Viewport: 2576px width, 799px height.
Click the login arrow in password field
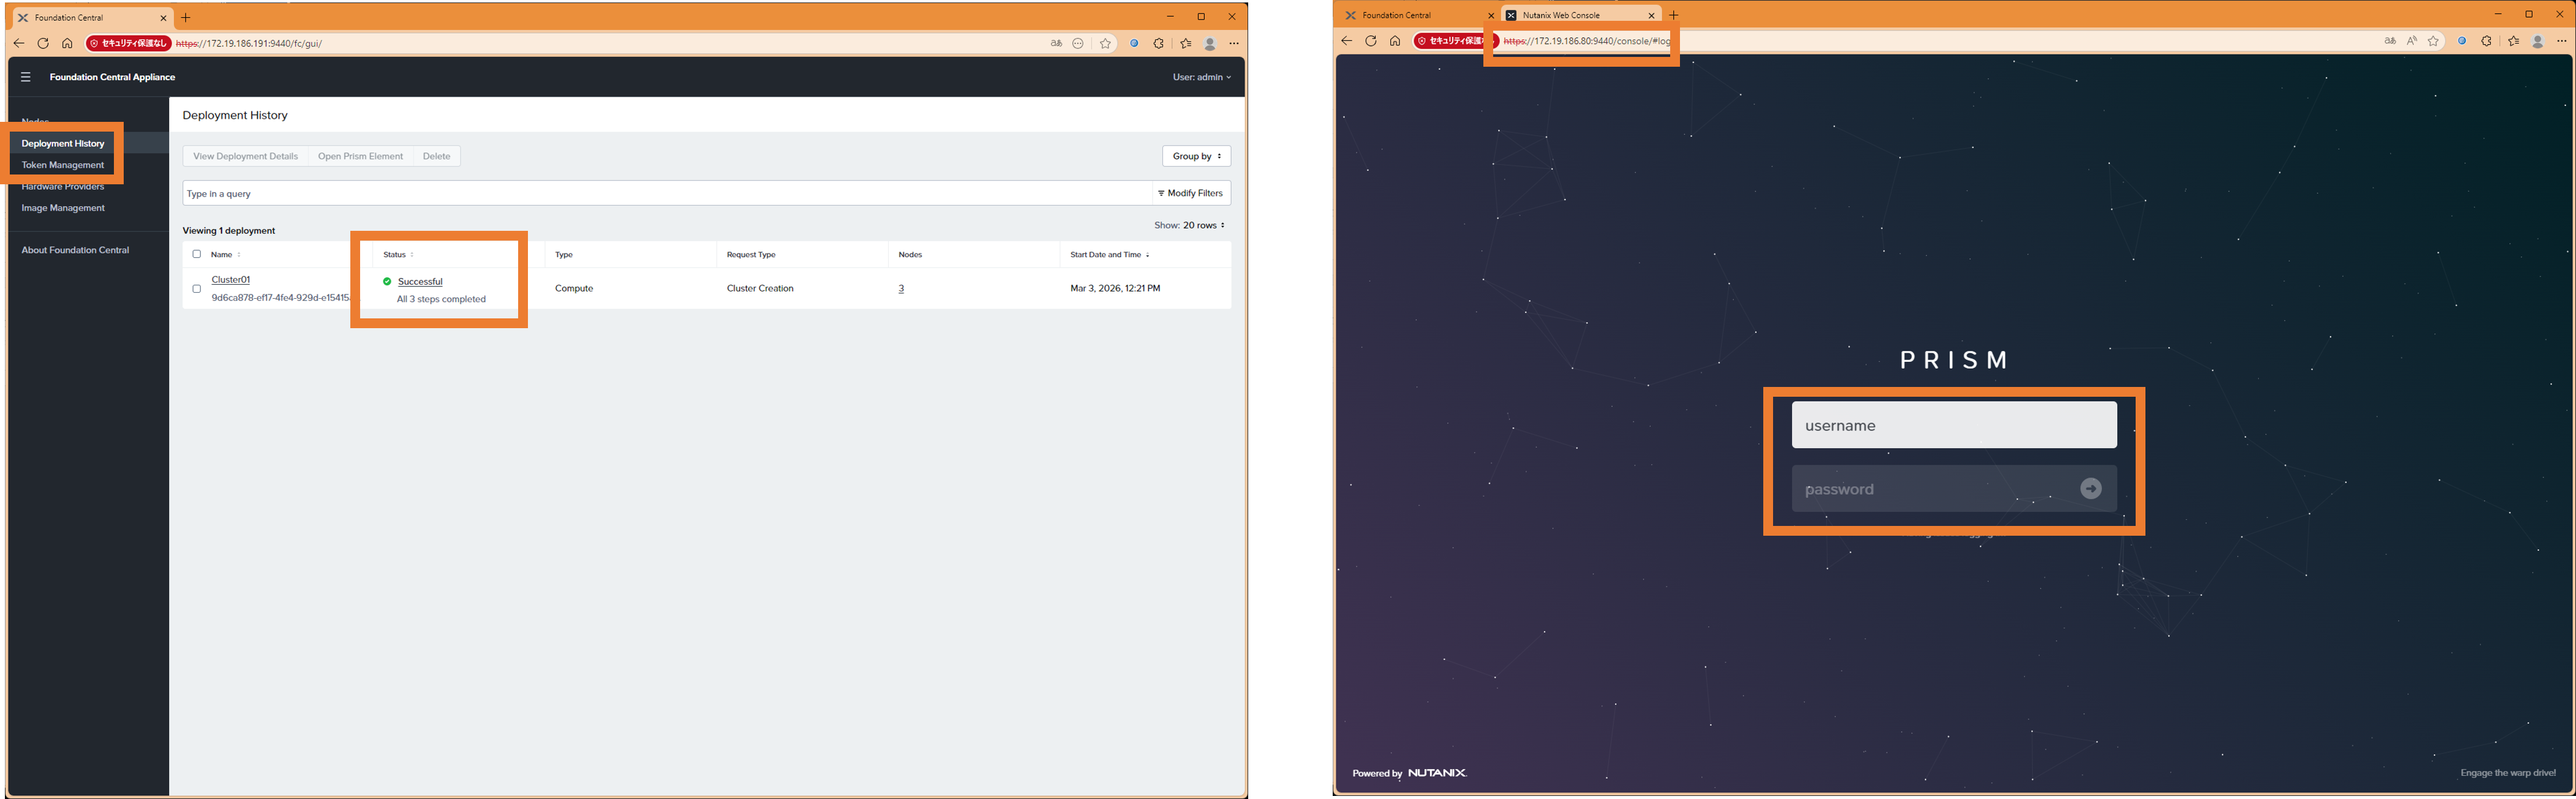(x=2090, y=488)
